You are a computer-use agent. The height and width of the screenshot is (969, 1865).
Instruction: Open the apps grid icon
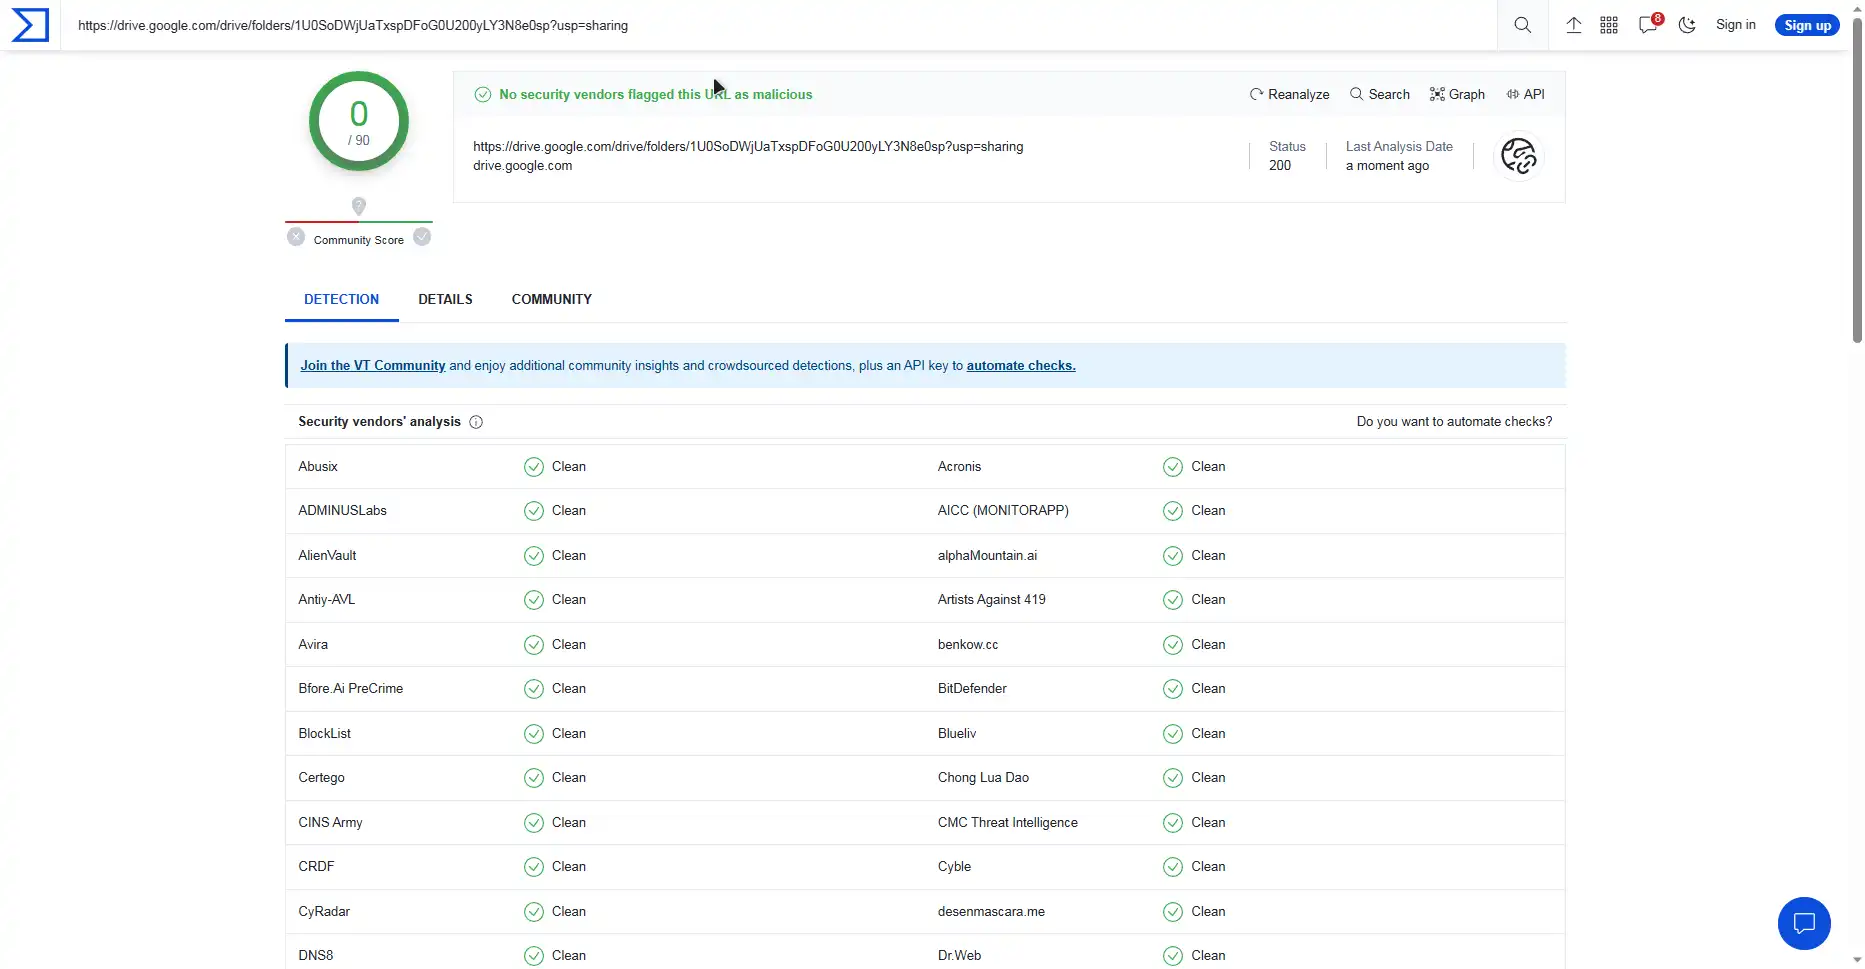point(1608,25)
